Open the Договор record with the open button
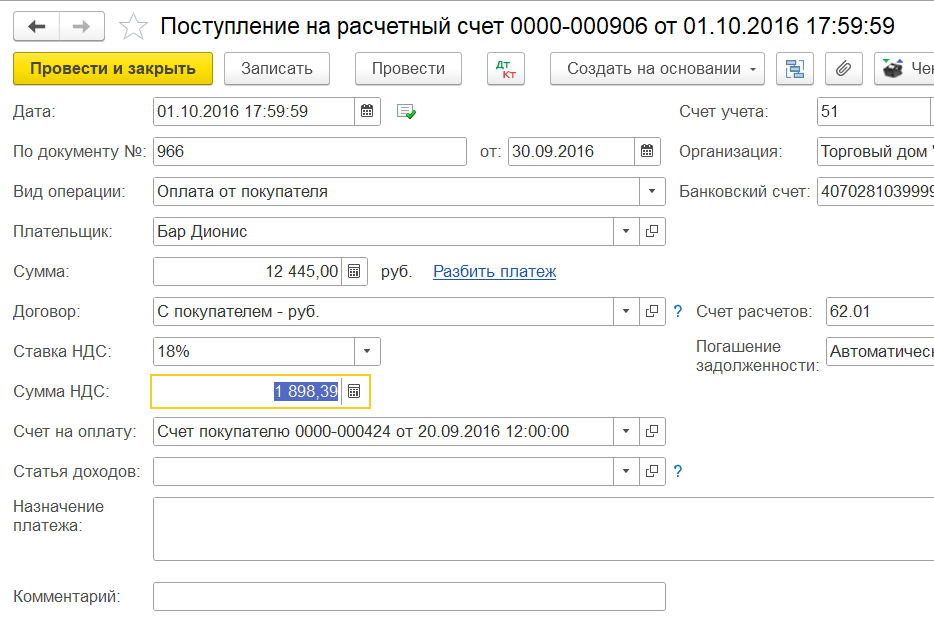934x630 pixels. tap(652, 311)
